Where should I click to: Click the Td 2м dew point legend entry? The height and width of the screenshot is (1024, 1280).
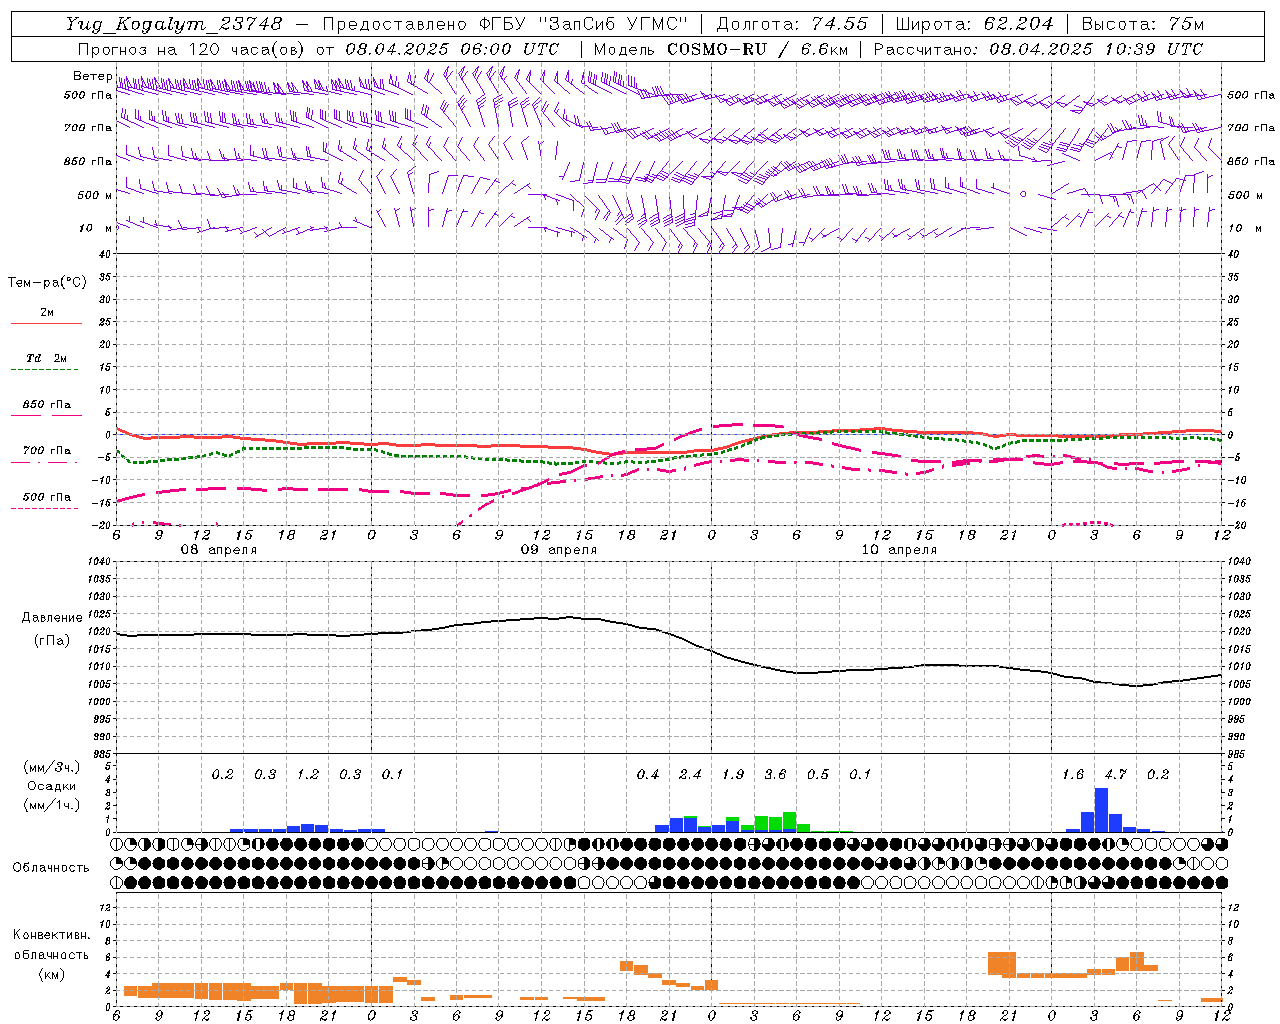coord(46,358)
